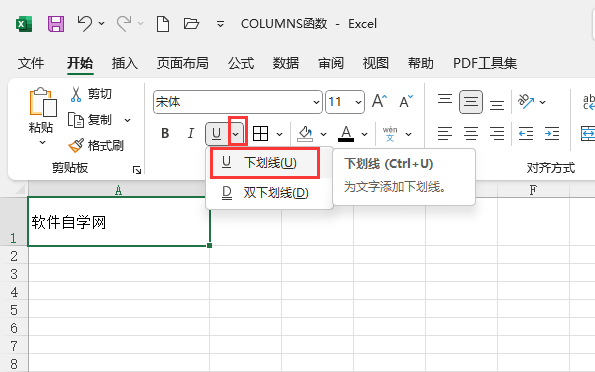Click the 复制 copy button

coord(90,120)
